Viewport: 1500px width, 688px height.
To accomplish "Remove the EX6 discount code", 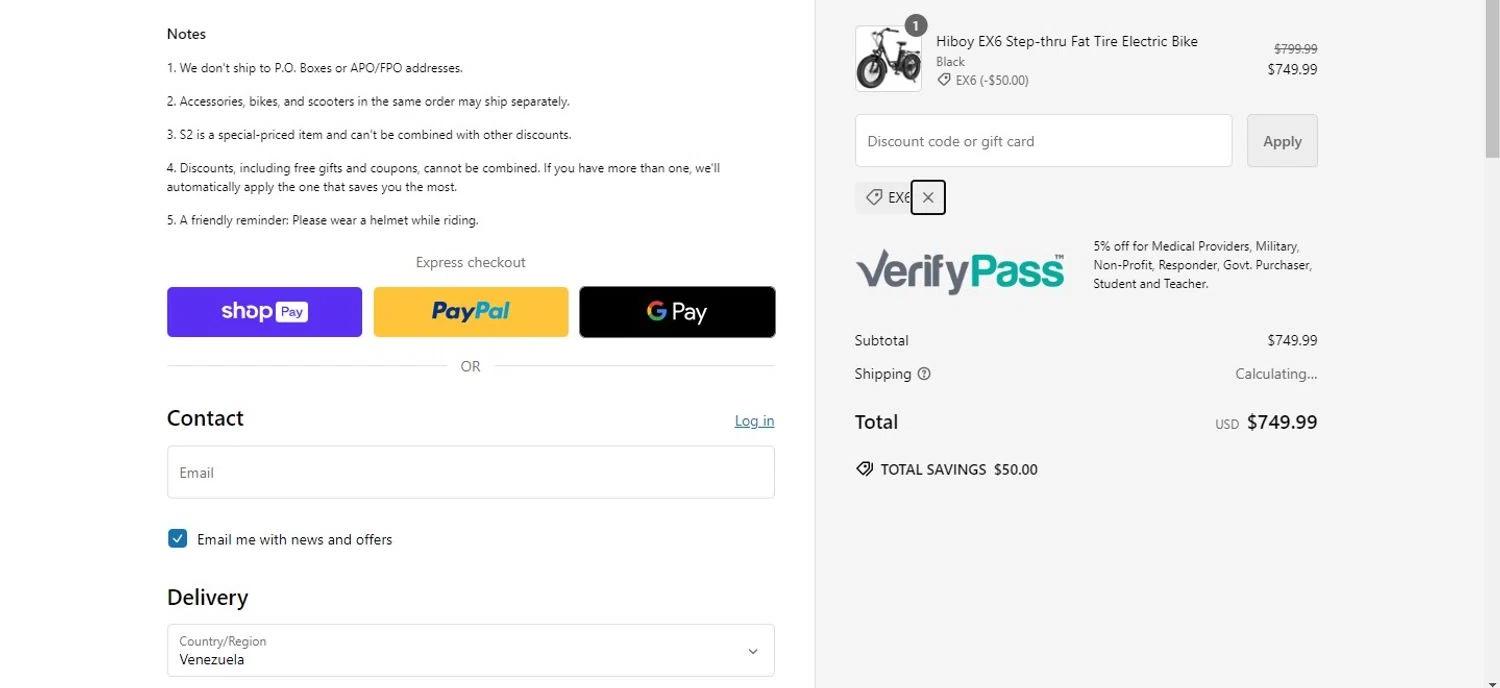I will point(928,198).
